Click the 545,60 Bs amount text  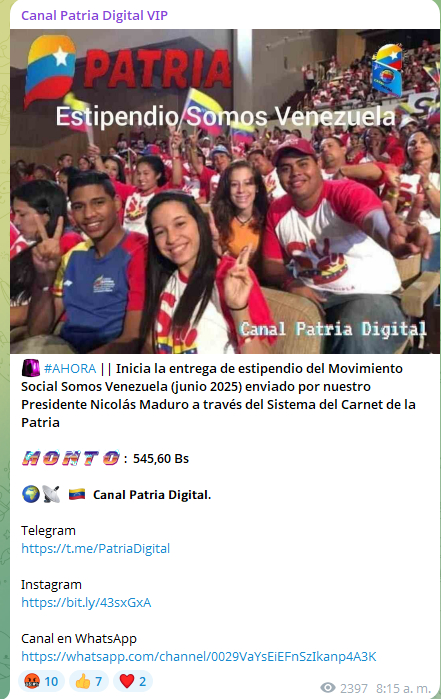[161, 458]
